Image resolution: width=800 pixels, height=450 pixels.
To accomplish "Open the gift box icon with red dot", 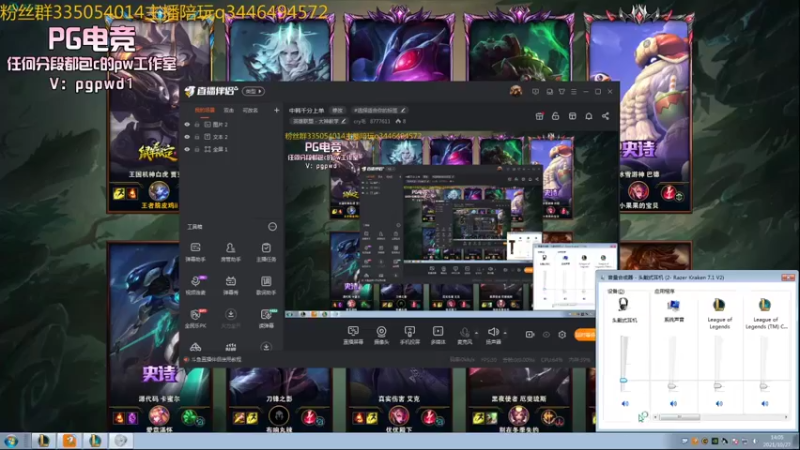I will click(539, 116).
